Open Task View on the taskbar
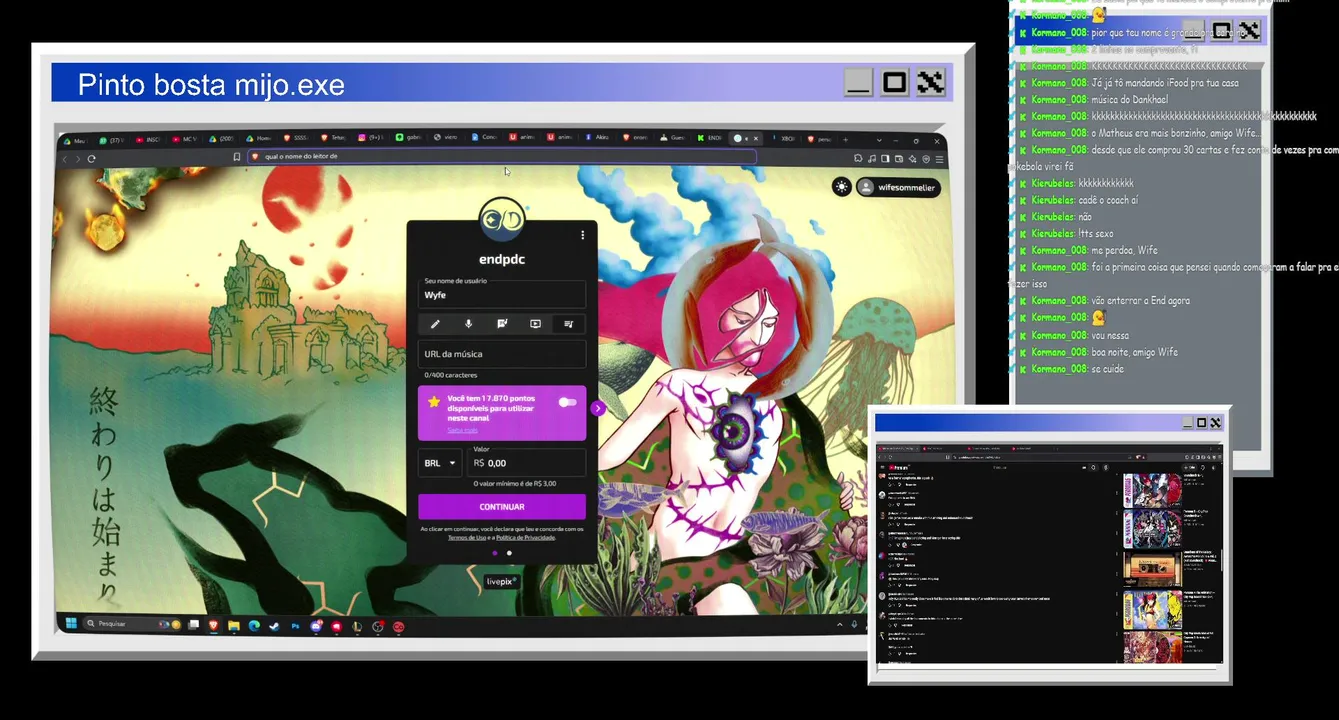This screenshot has height=720, width=1339. [192, 625]
